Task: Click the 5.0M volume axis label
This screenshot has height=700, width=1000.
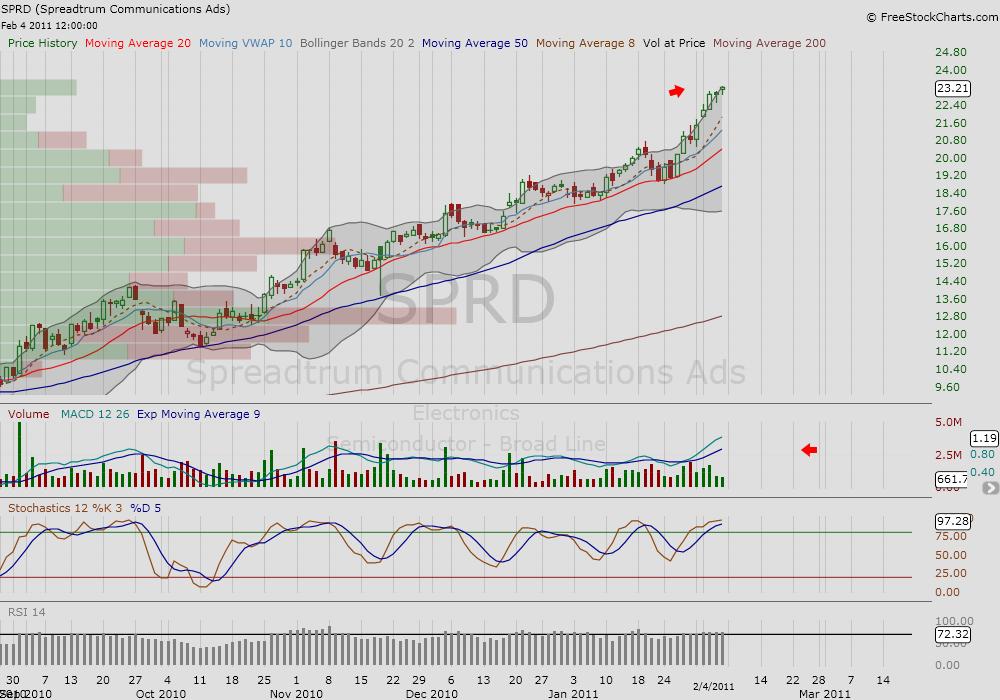Action: (x=949, y=422)
